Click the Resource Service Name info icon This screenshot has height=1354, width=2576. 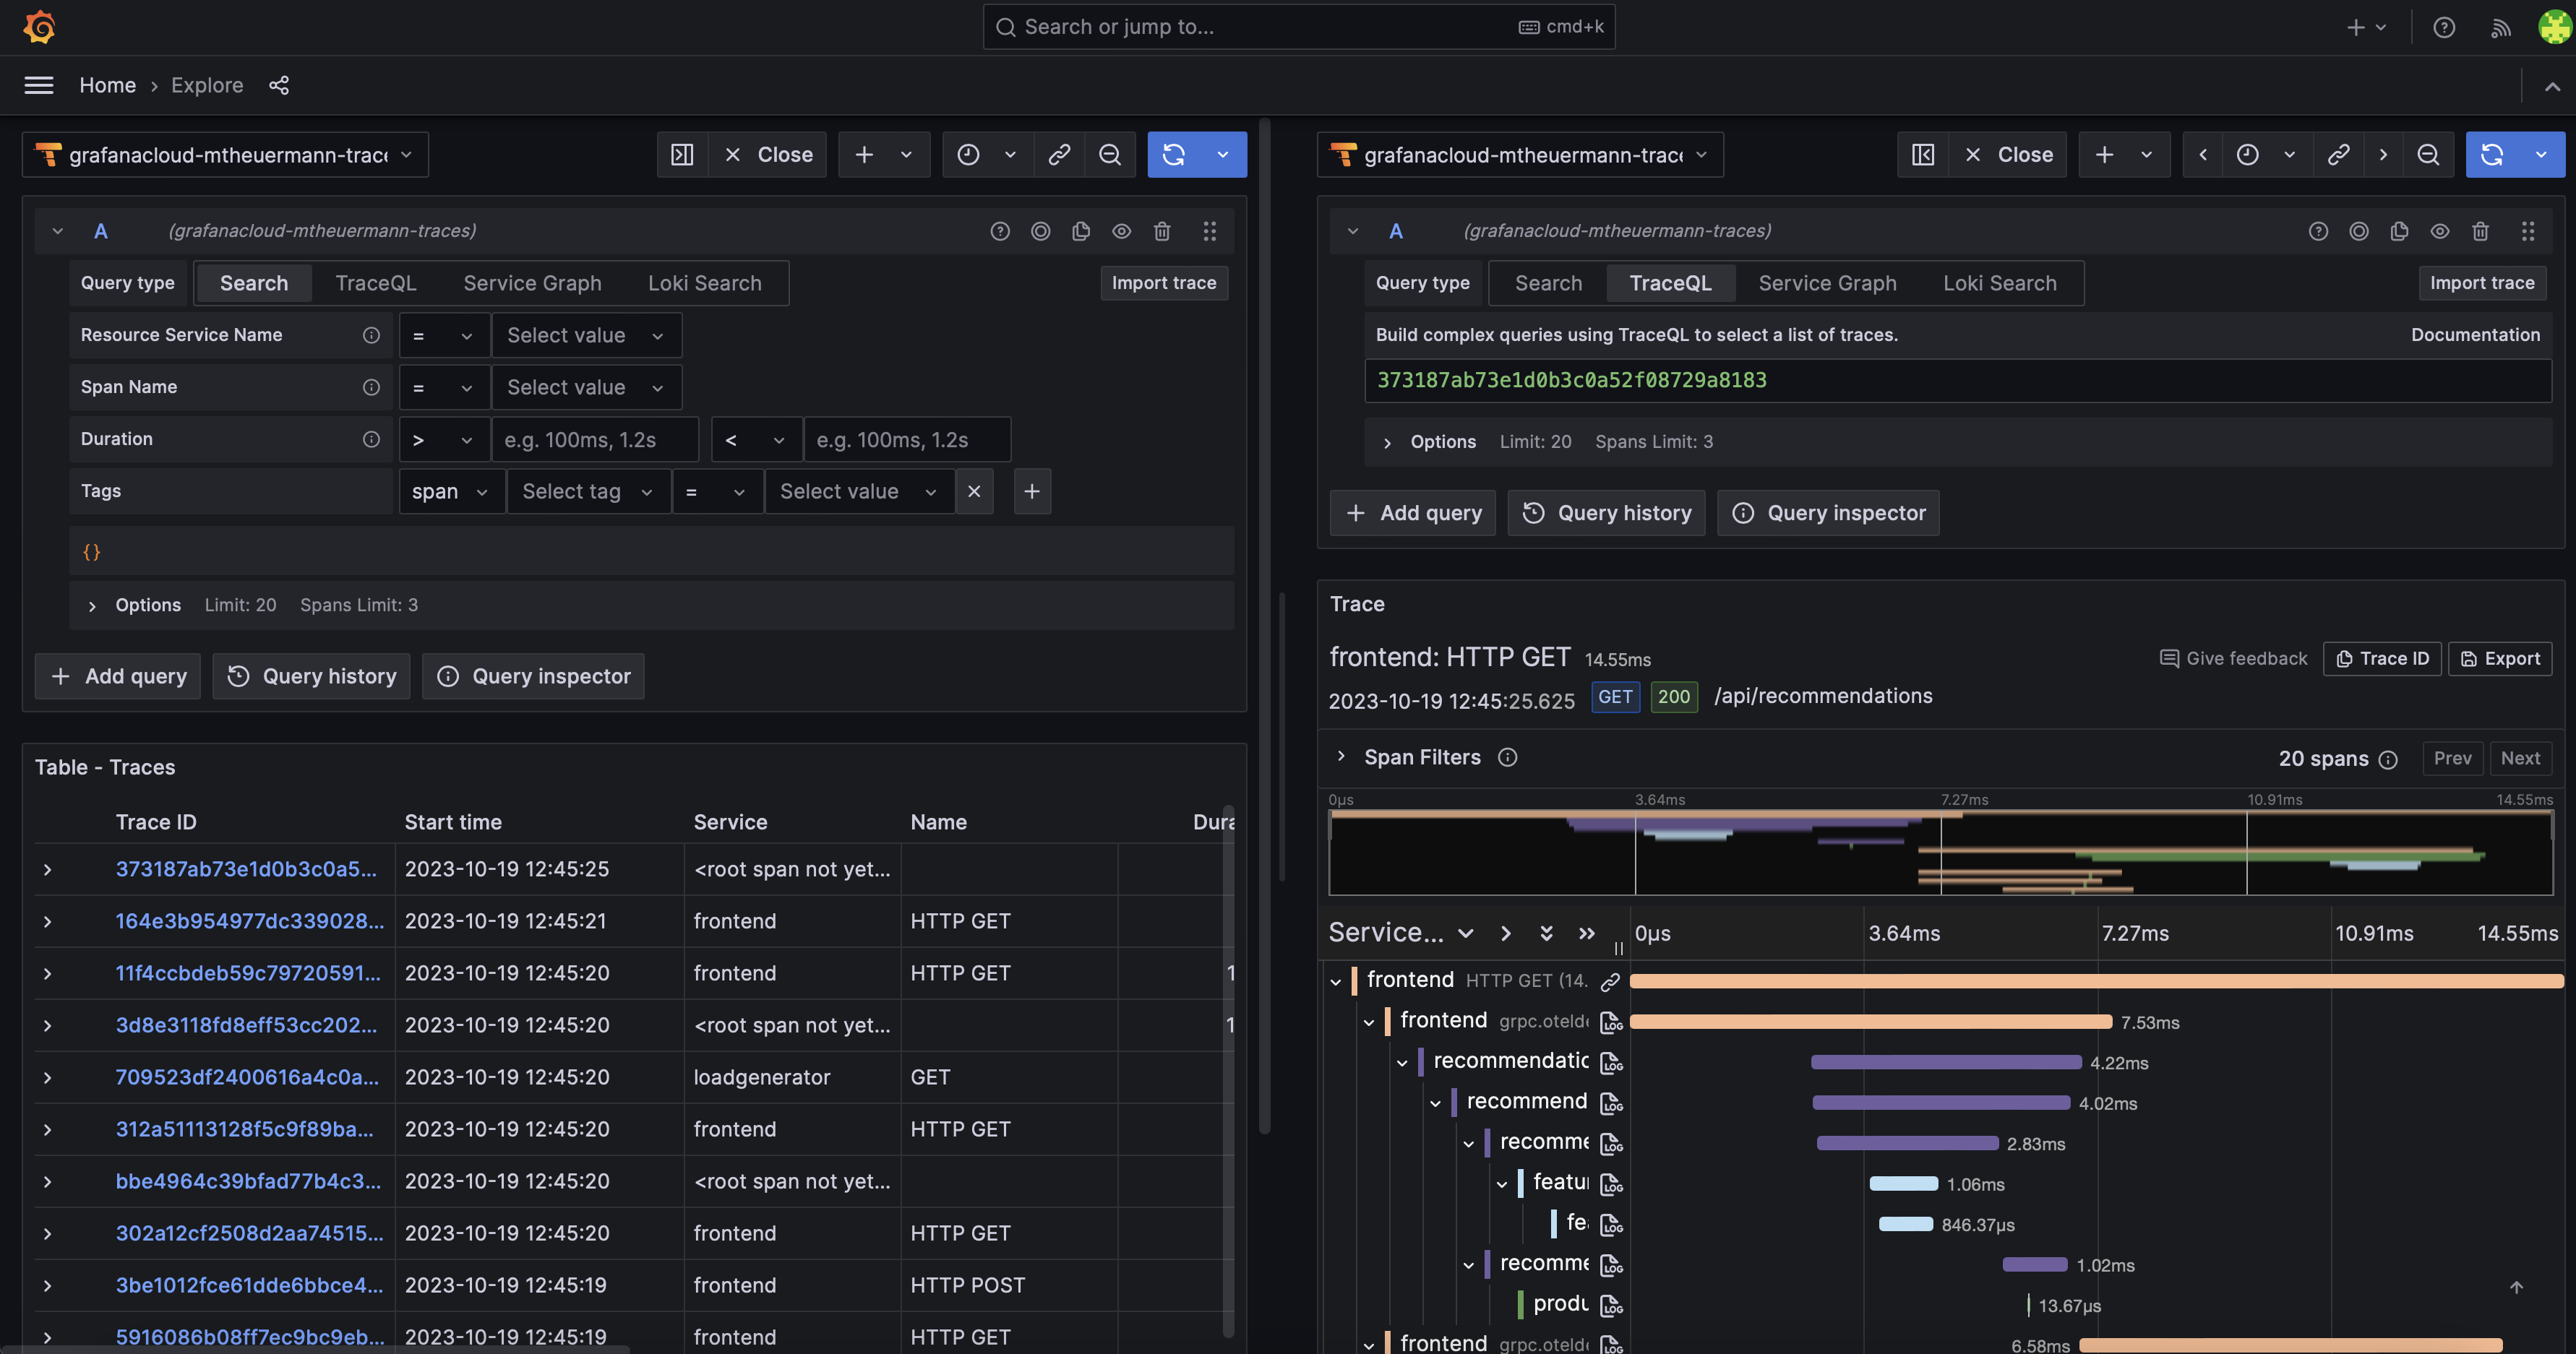click(x=371, y=335)
